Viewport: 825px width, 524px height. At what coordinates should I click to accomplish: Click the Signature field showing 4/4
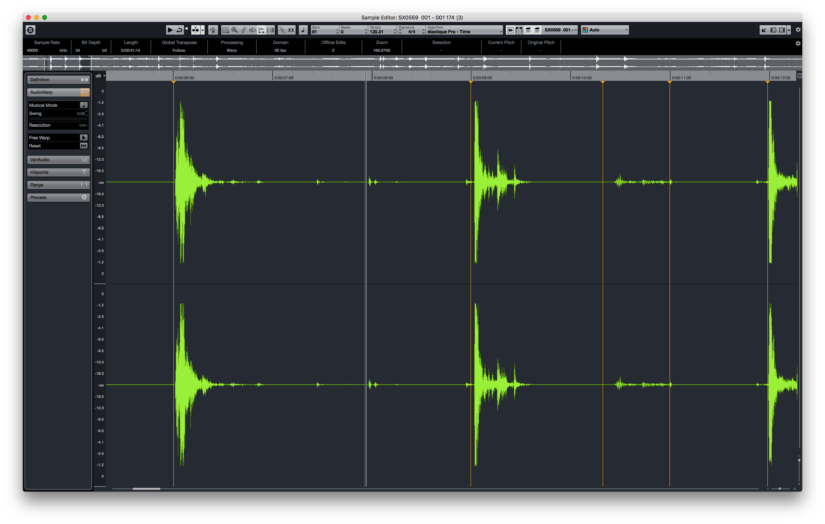(x=410, y=32)
